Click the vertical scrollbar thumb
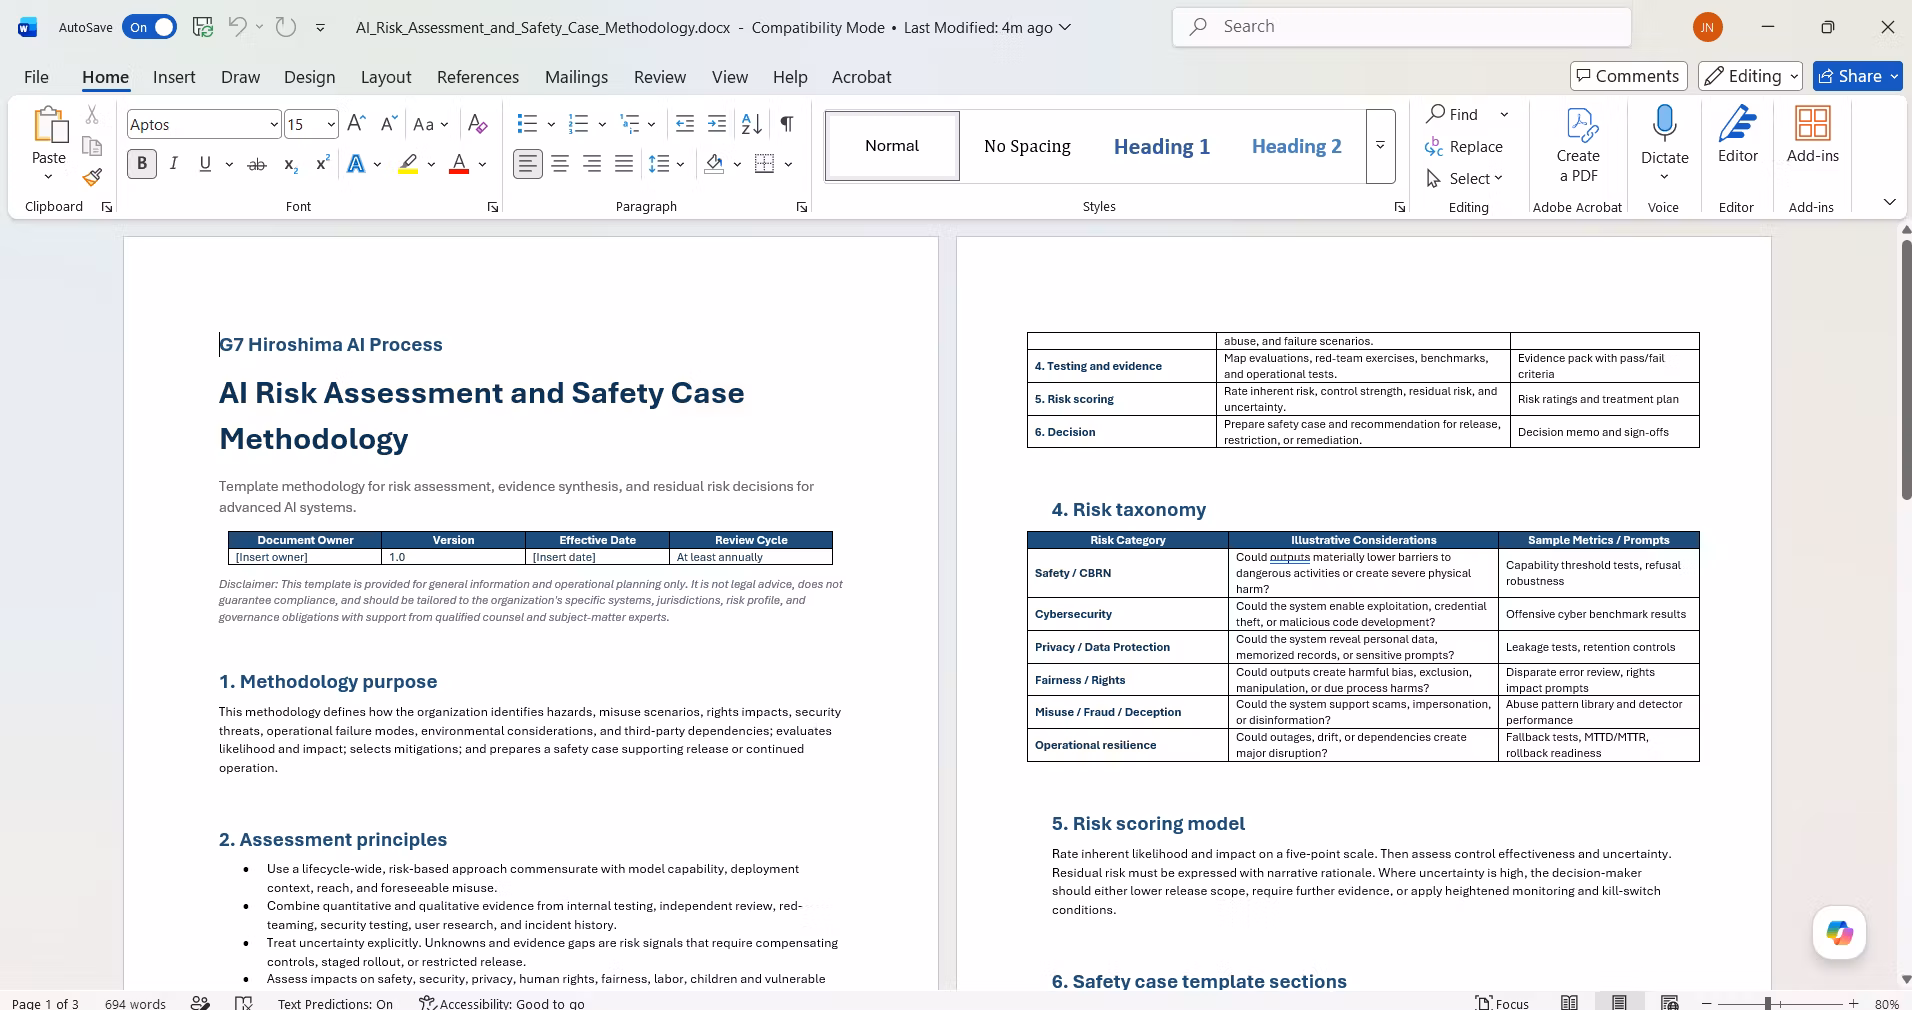Screen dimensions: 1912x1010 (1906, 370)
